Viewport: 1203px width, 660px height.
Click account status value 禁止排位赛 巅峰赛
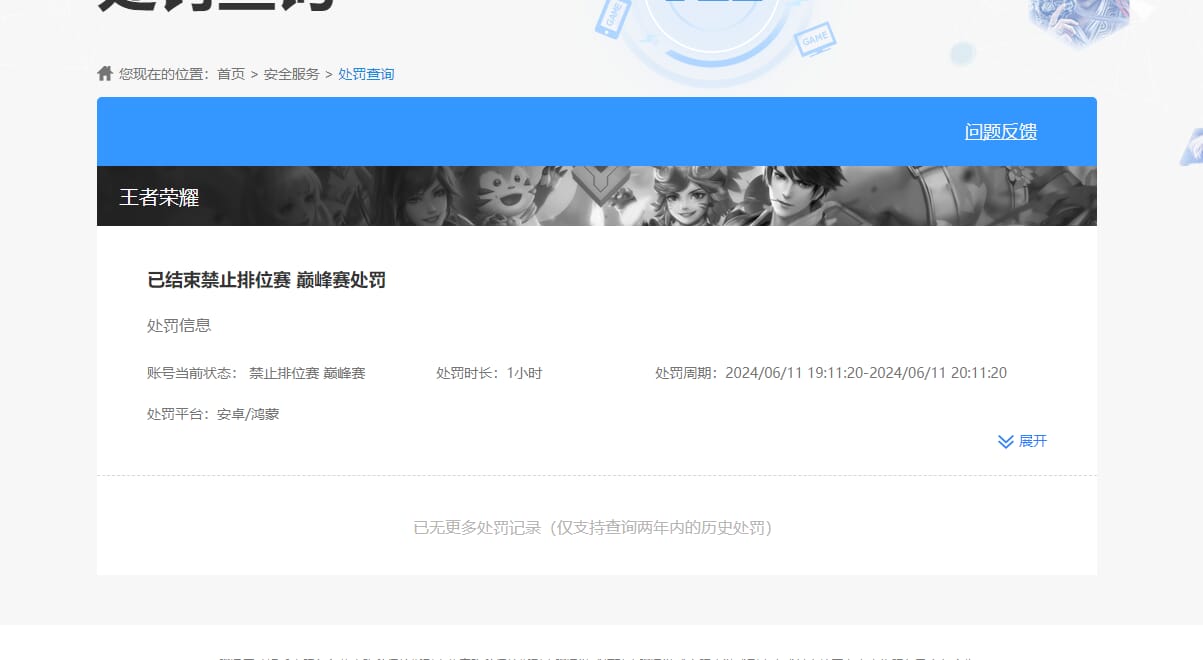(307, 373)
